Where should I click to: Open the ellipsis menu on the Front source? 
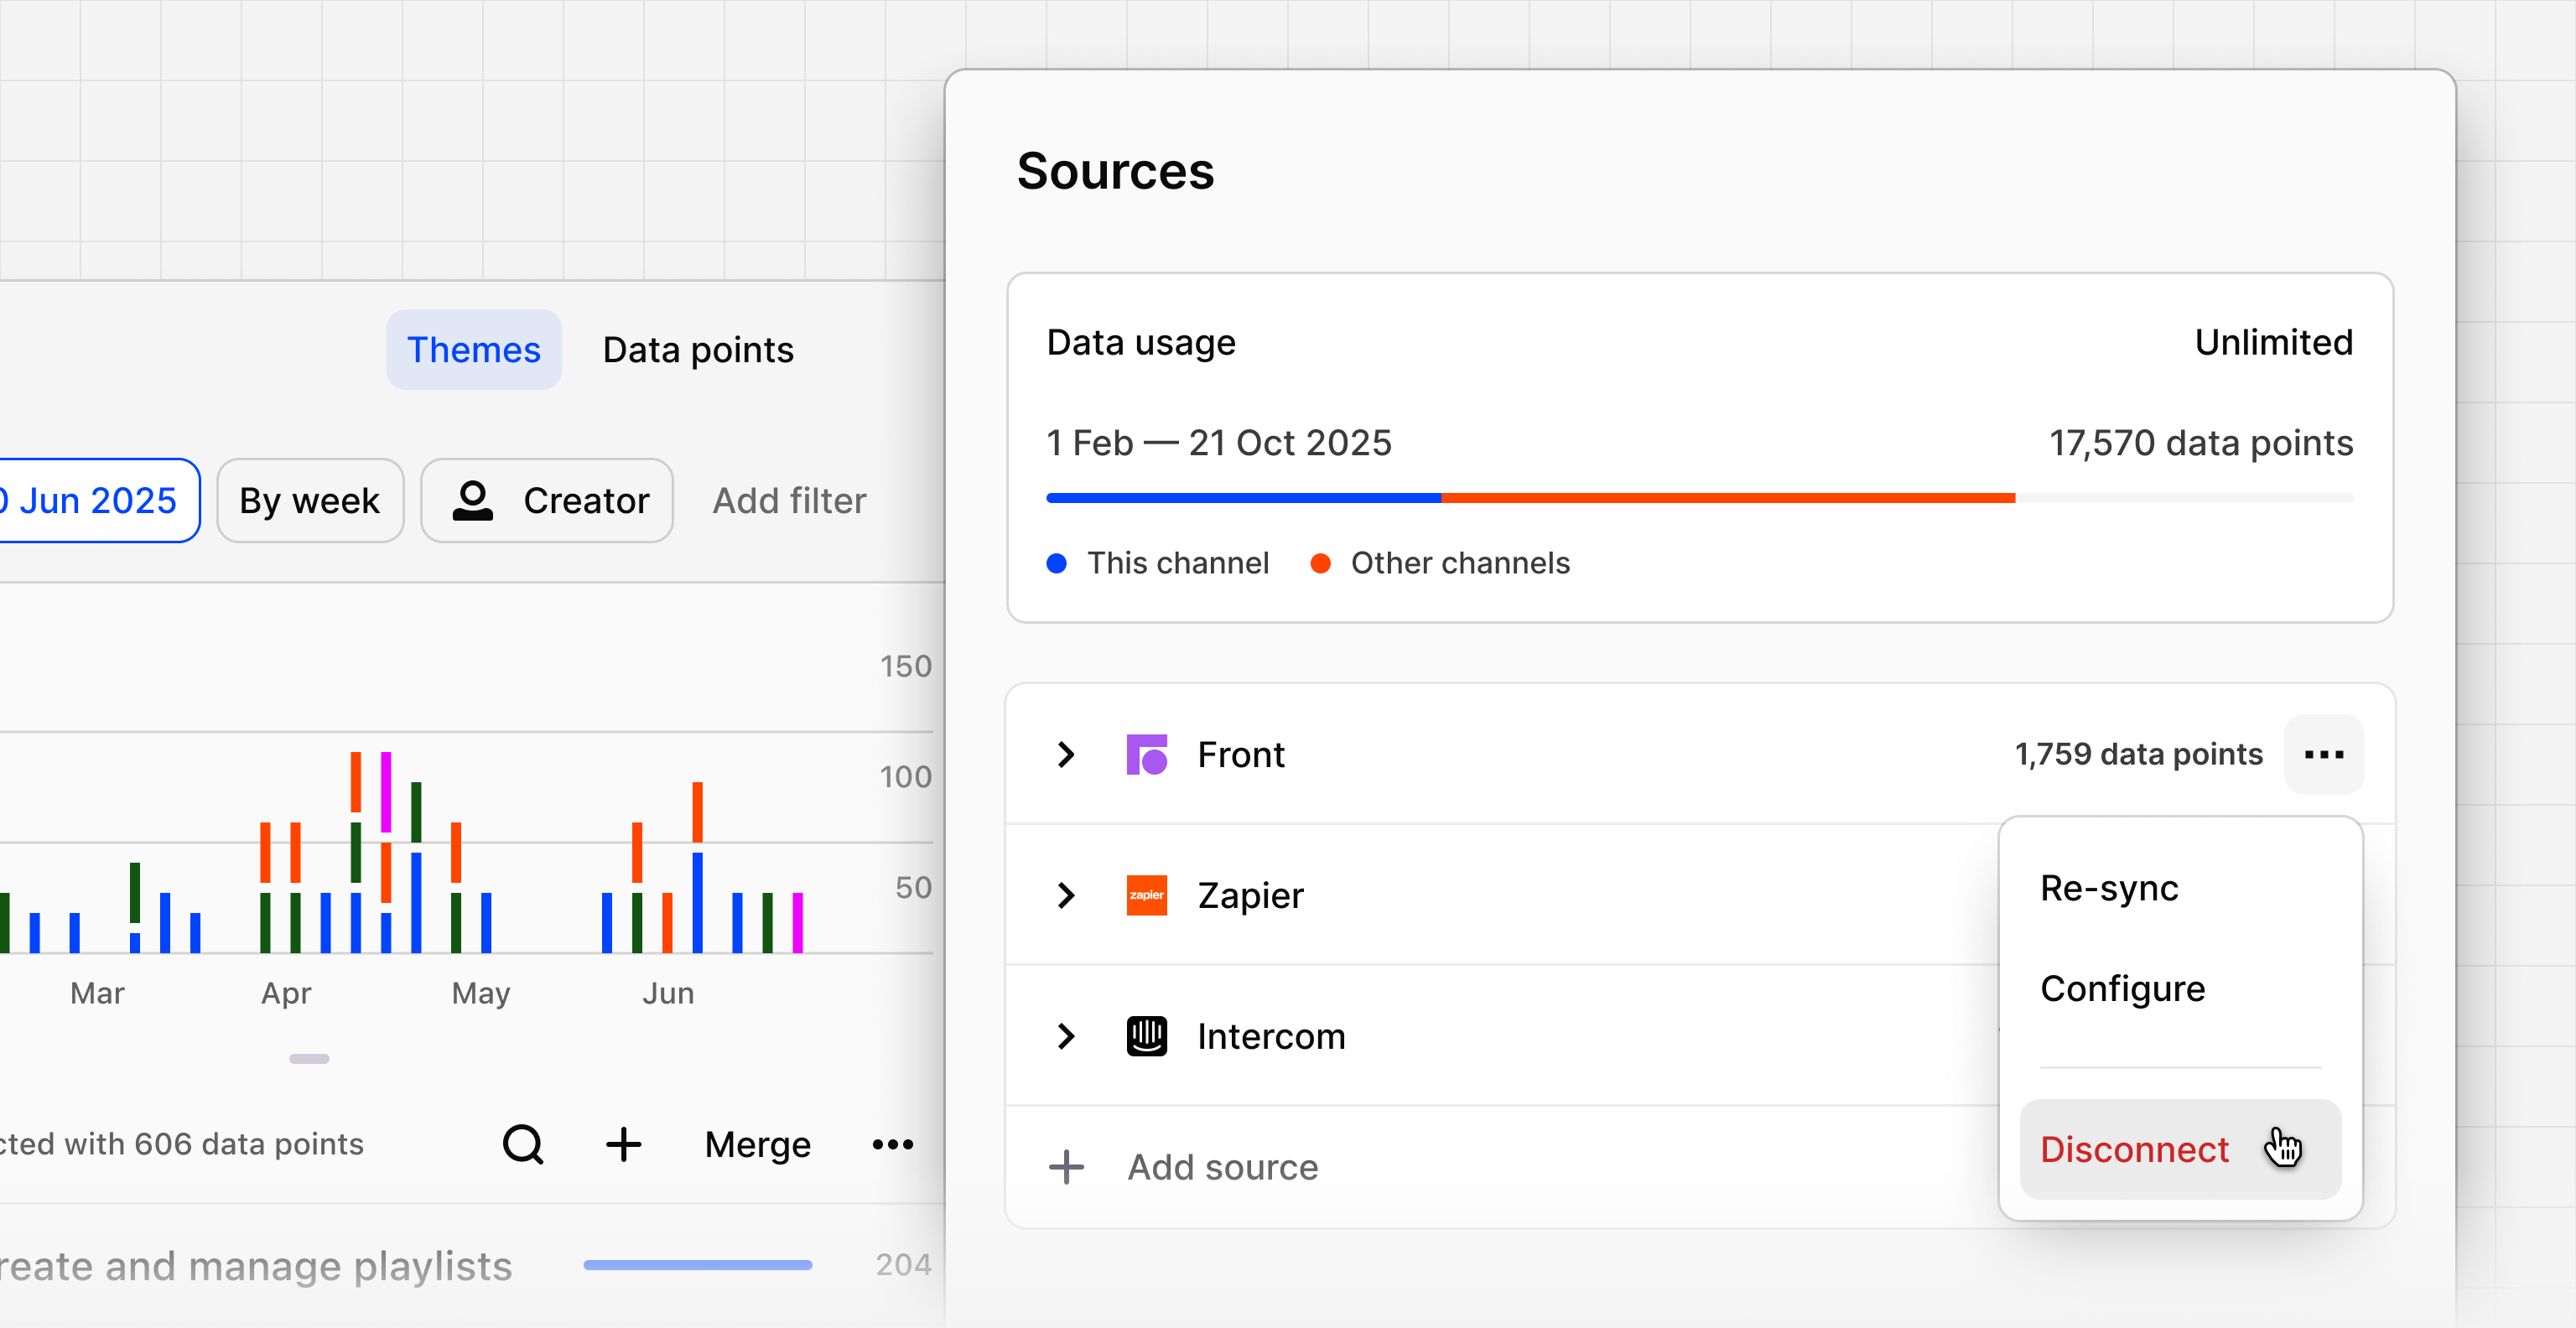click(x=2324, y=755)
